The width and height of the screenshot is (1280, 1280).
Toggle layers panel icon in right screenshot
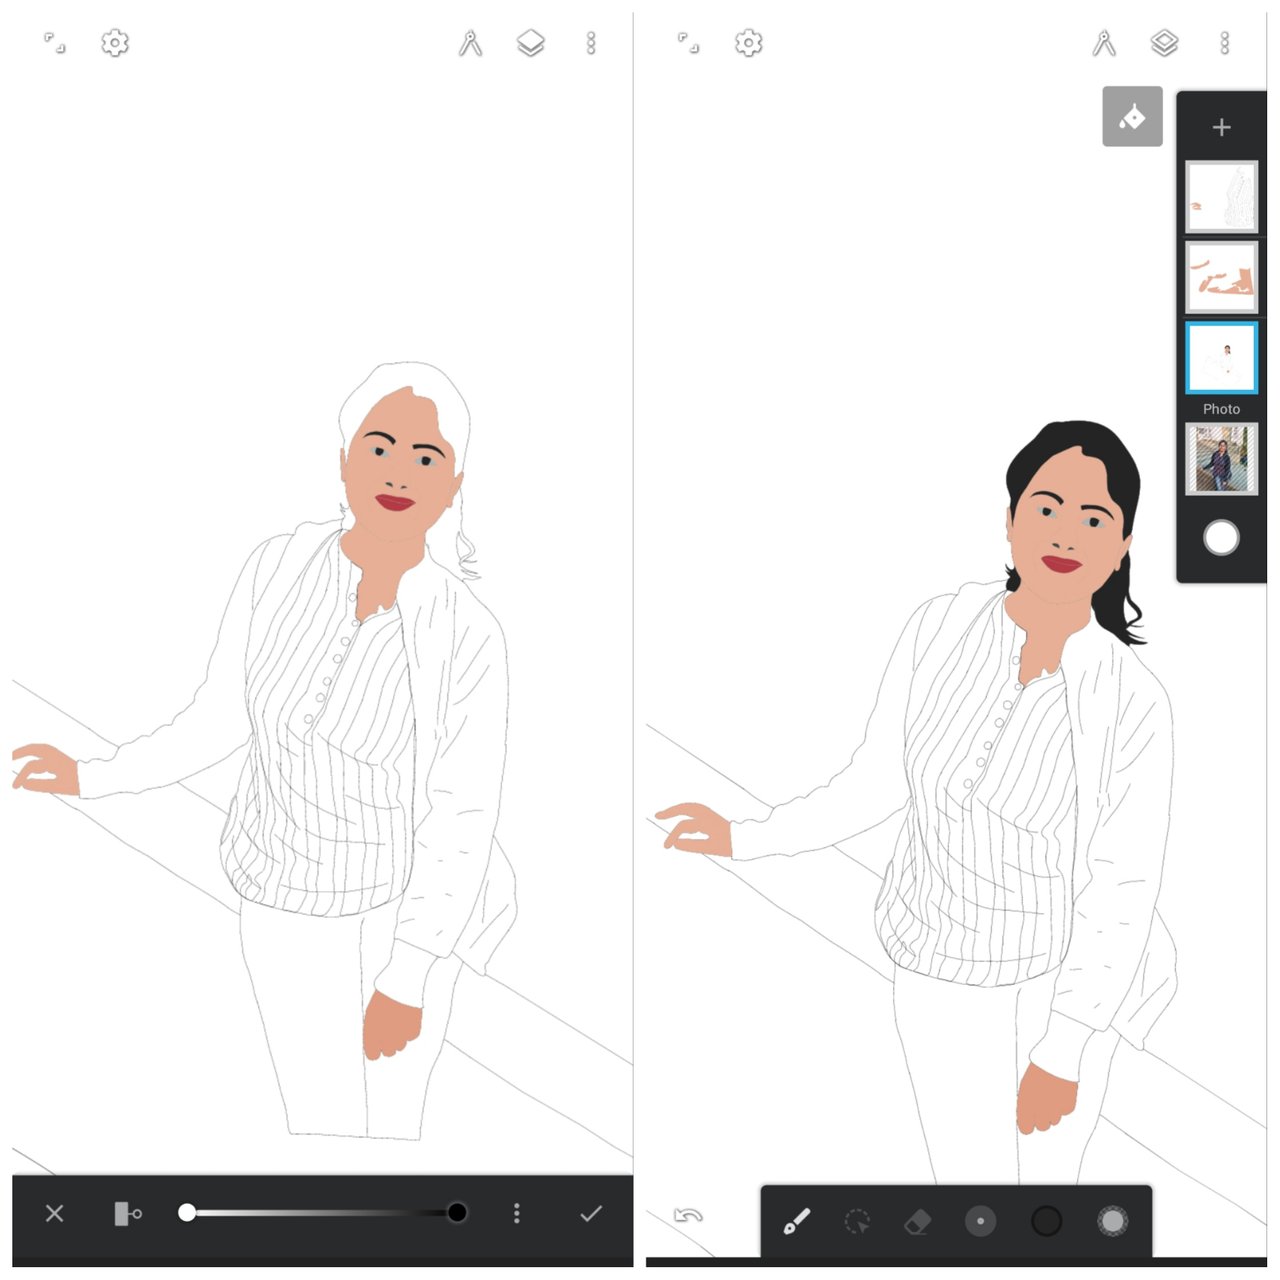(x=1164, y=43)
